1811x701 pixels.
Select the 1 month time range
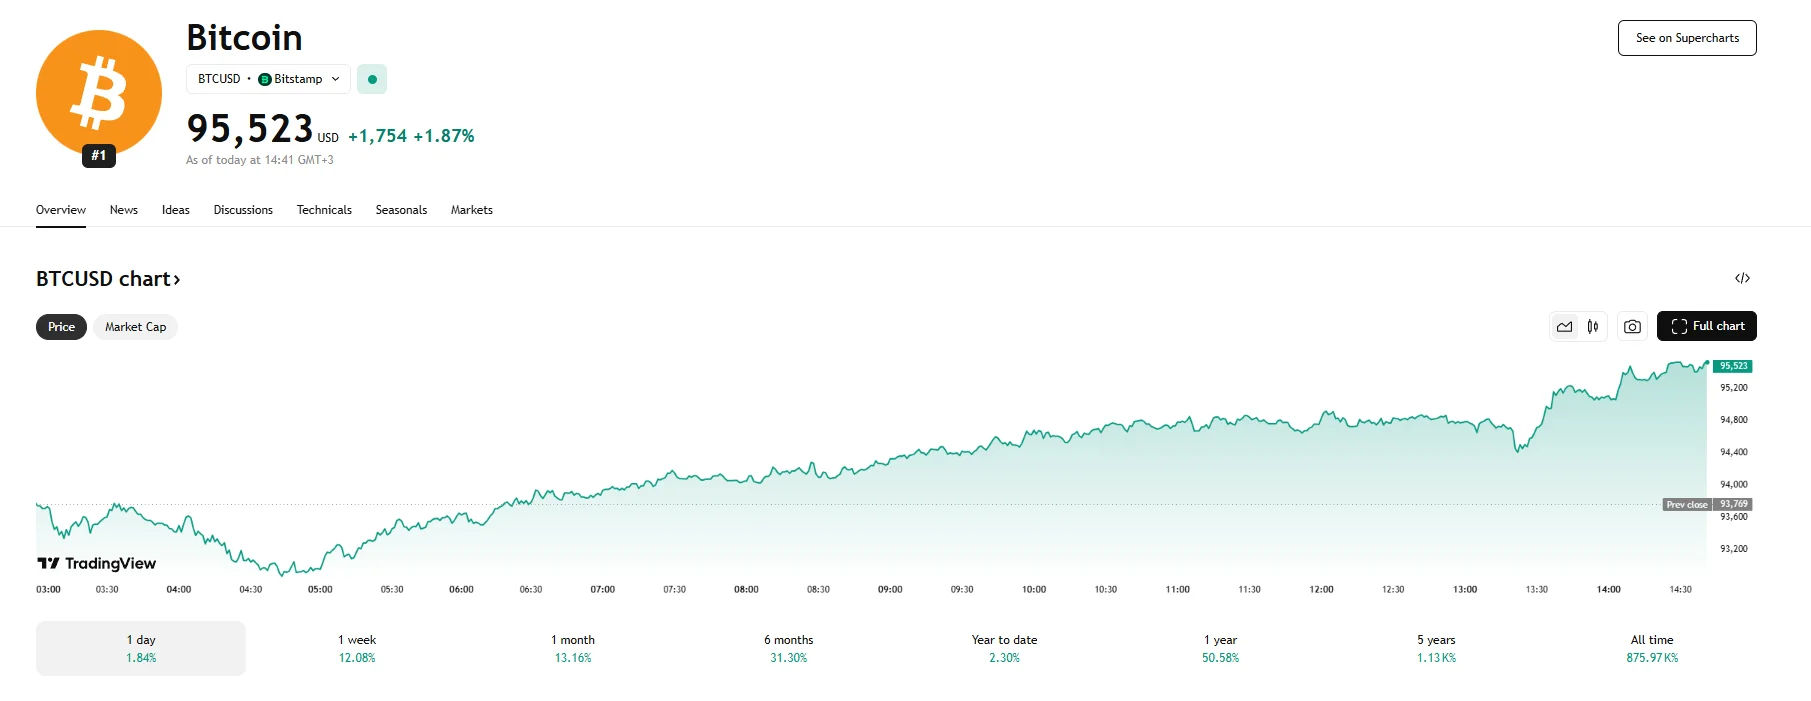click(573, 648)
